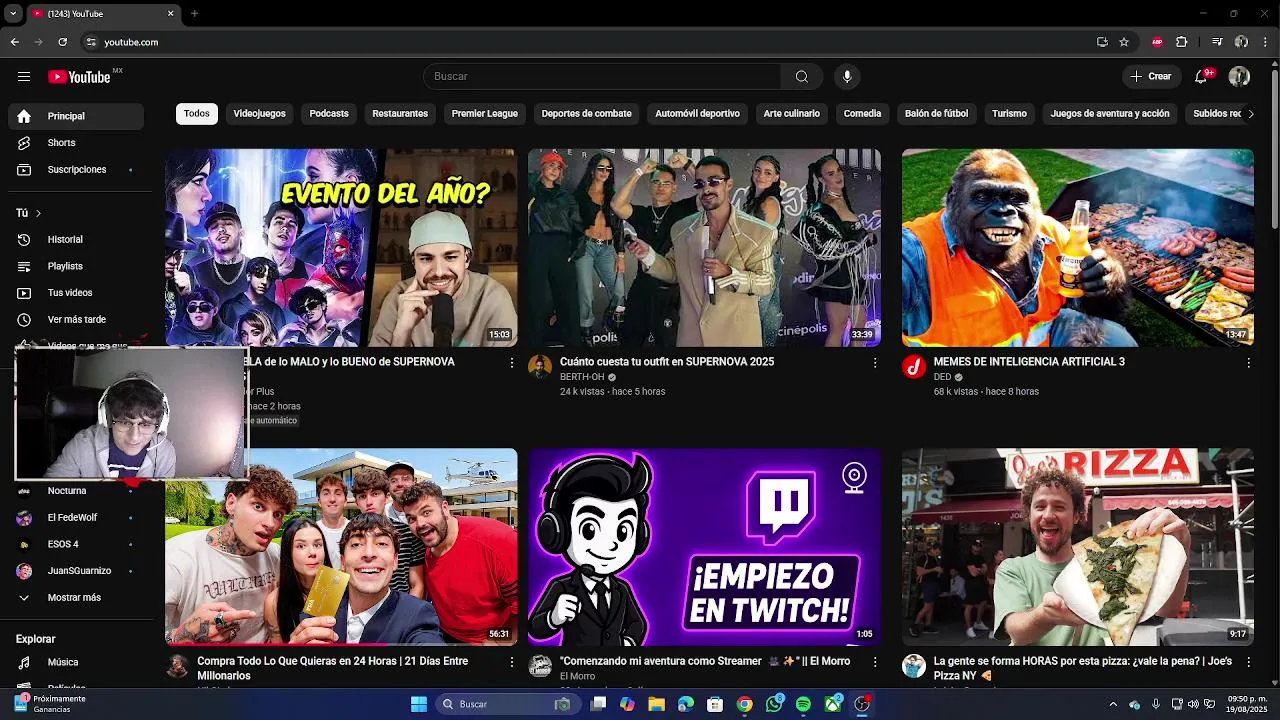Open Tus videos in sidebar
Viewport: 1280px width, 720px height.
[76, 293]
